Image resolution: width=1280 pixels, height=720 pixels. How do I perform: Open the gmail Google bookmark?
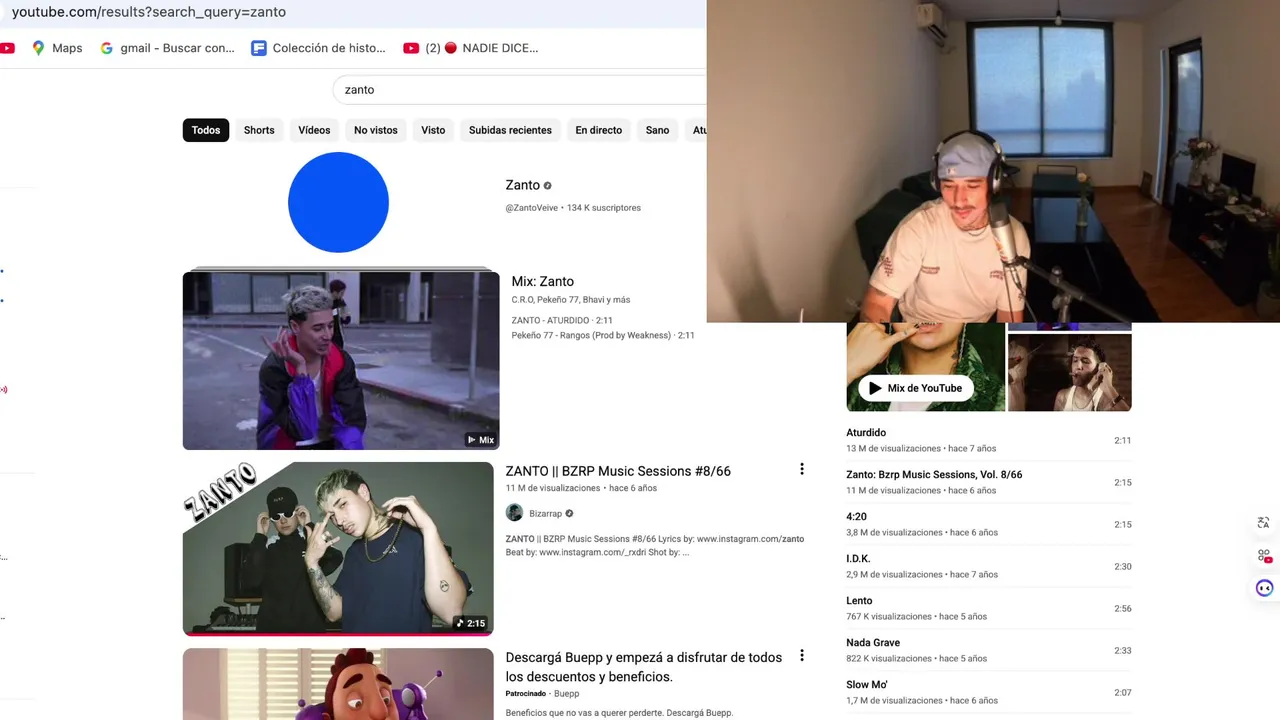(167, 48)
